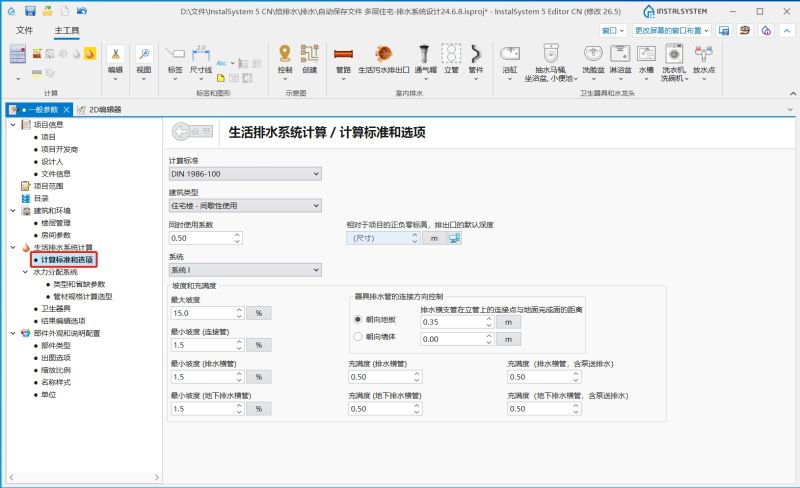800x488 pixels.
Task: Select the 朝向地板 radio button
Action: pos(358,320)
